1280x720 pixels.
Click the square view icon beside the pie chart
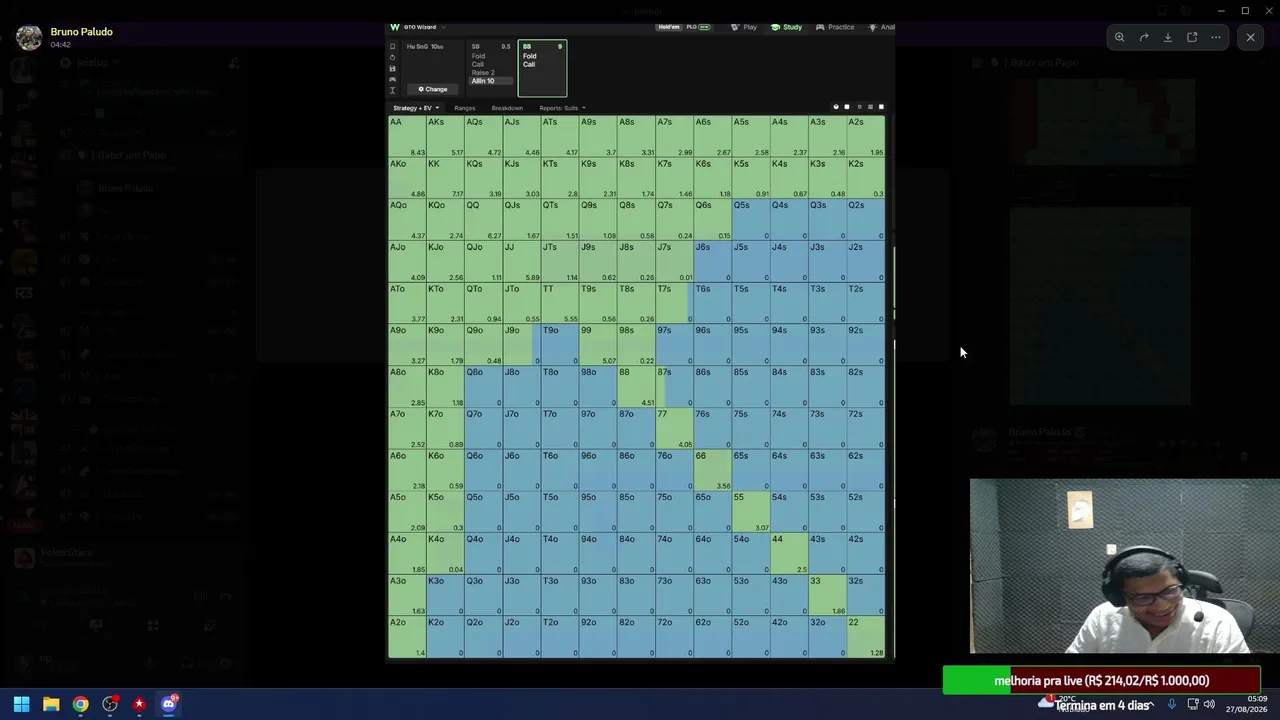pos(847,107)
